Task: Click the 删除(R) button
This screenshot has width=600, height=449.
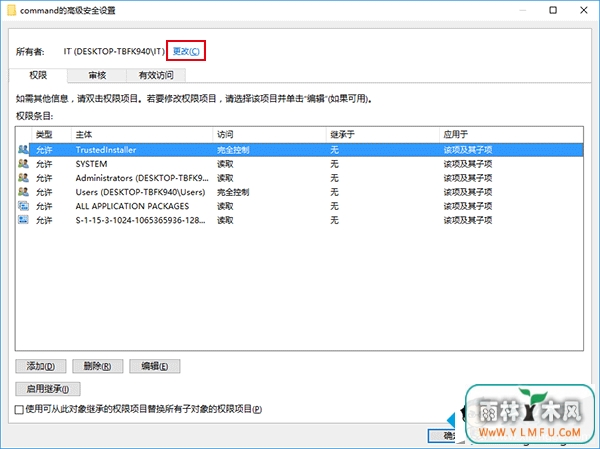Action: (x=98, y=366)
